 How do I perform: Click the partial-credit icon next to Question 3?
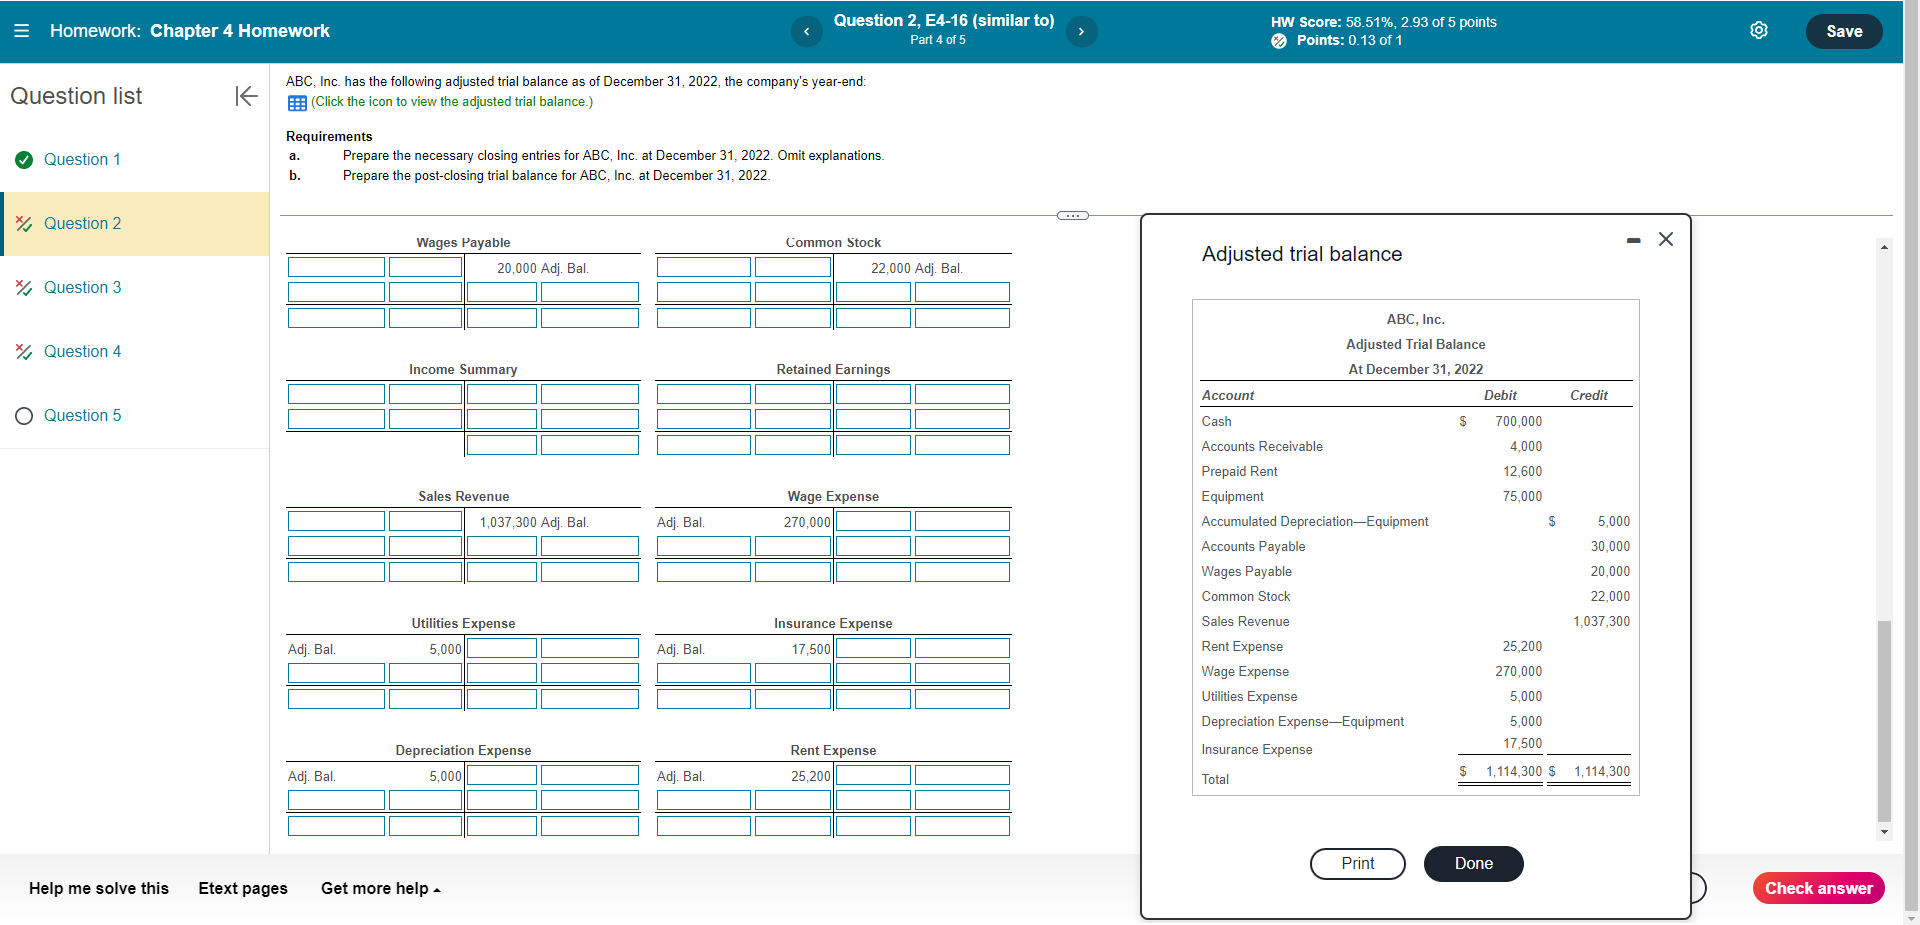click(x=24, y=288)
